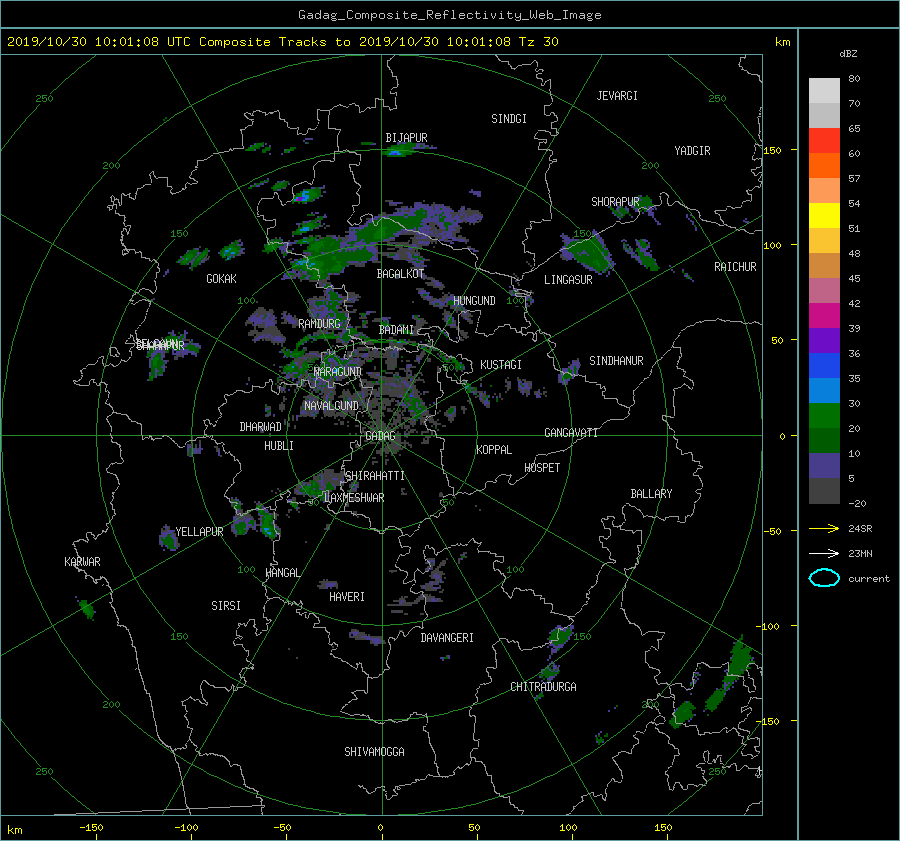
Task: Click the legend label reading current
Action: 868,579
